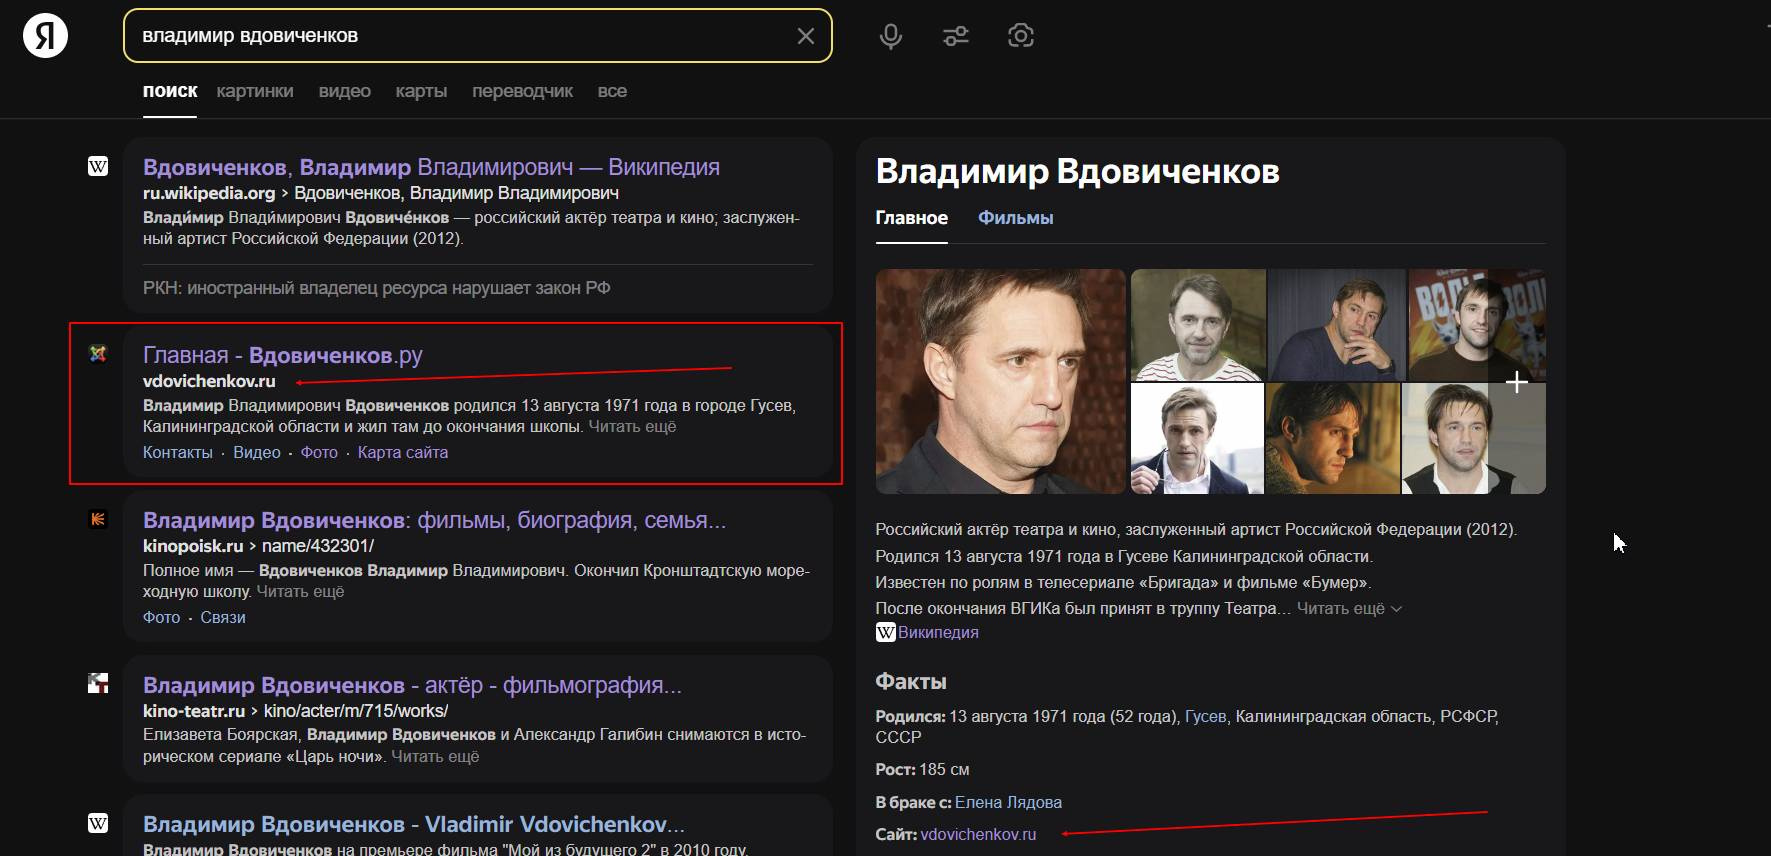Click the ru.wikipedia.org address line
The image size is (1771, 856).
[x=381, y=193]
